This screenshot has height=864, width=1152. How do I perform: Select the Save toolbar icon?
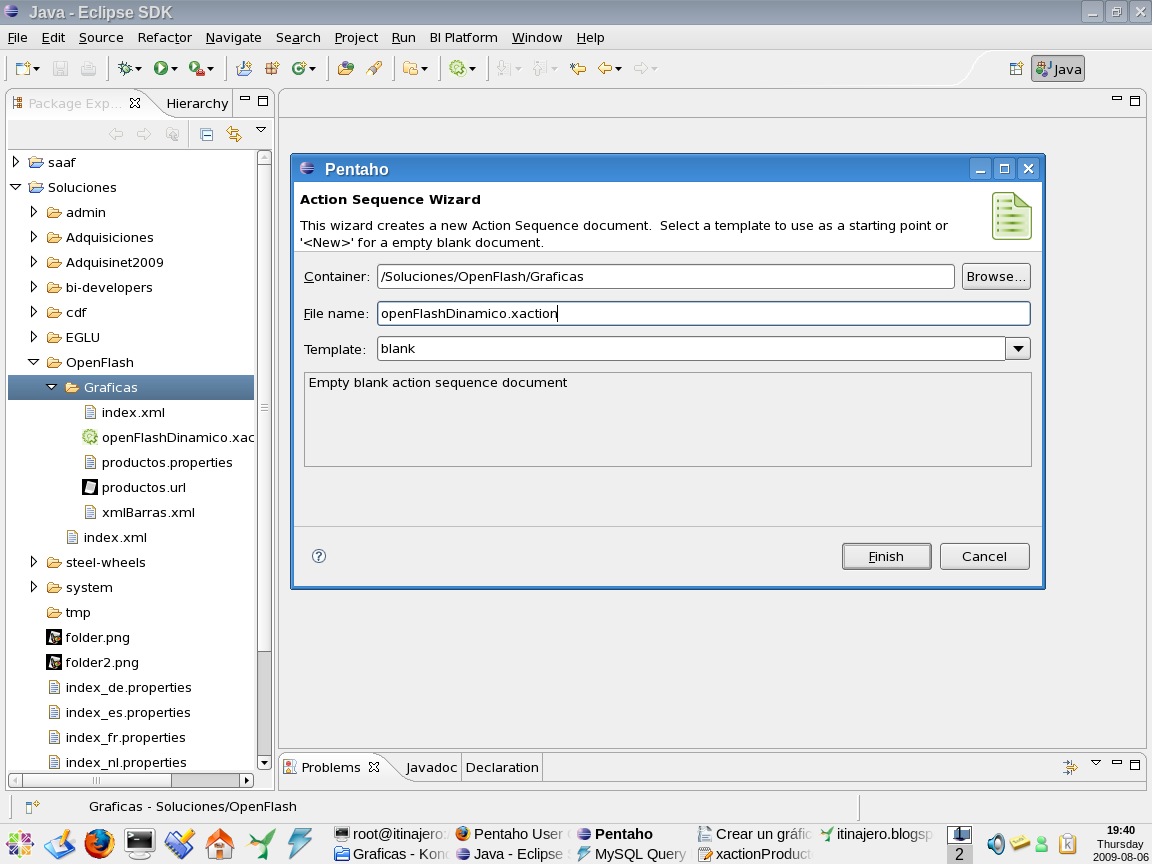(60, 68)
